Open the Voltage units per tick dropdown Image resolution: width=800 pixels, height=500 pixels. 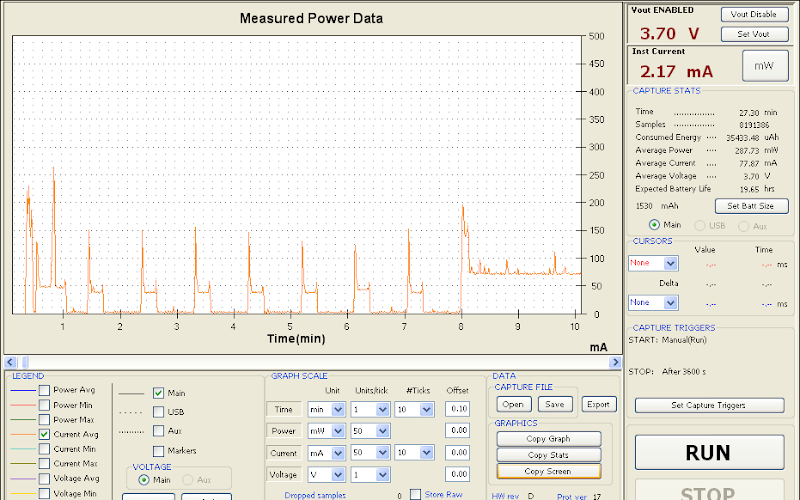(370, 475)
